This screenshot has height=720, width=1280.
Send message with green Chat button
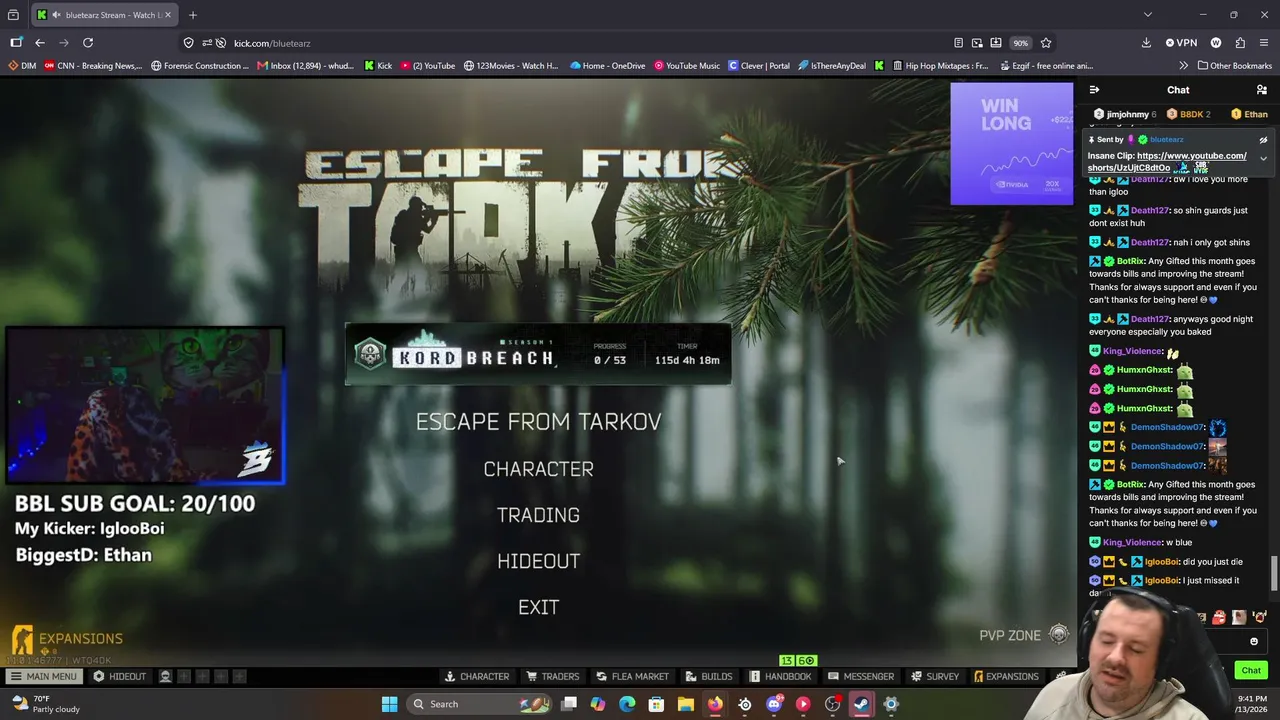(x=1251, y=670)
